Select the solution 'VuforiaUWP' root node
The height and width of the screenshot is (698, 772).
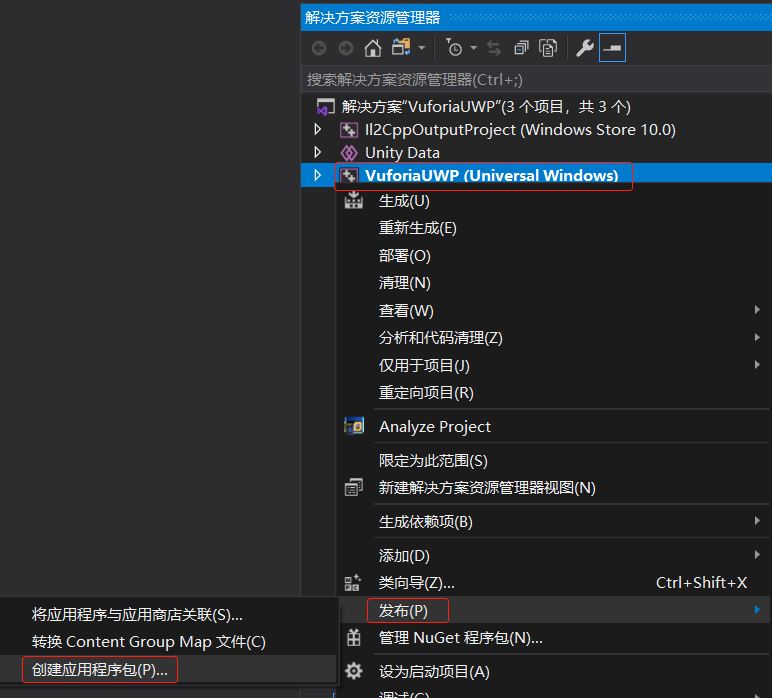[485, 107]
